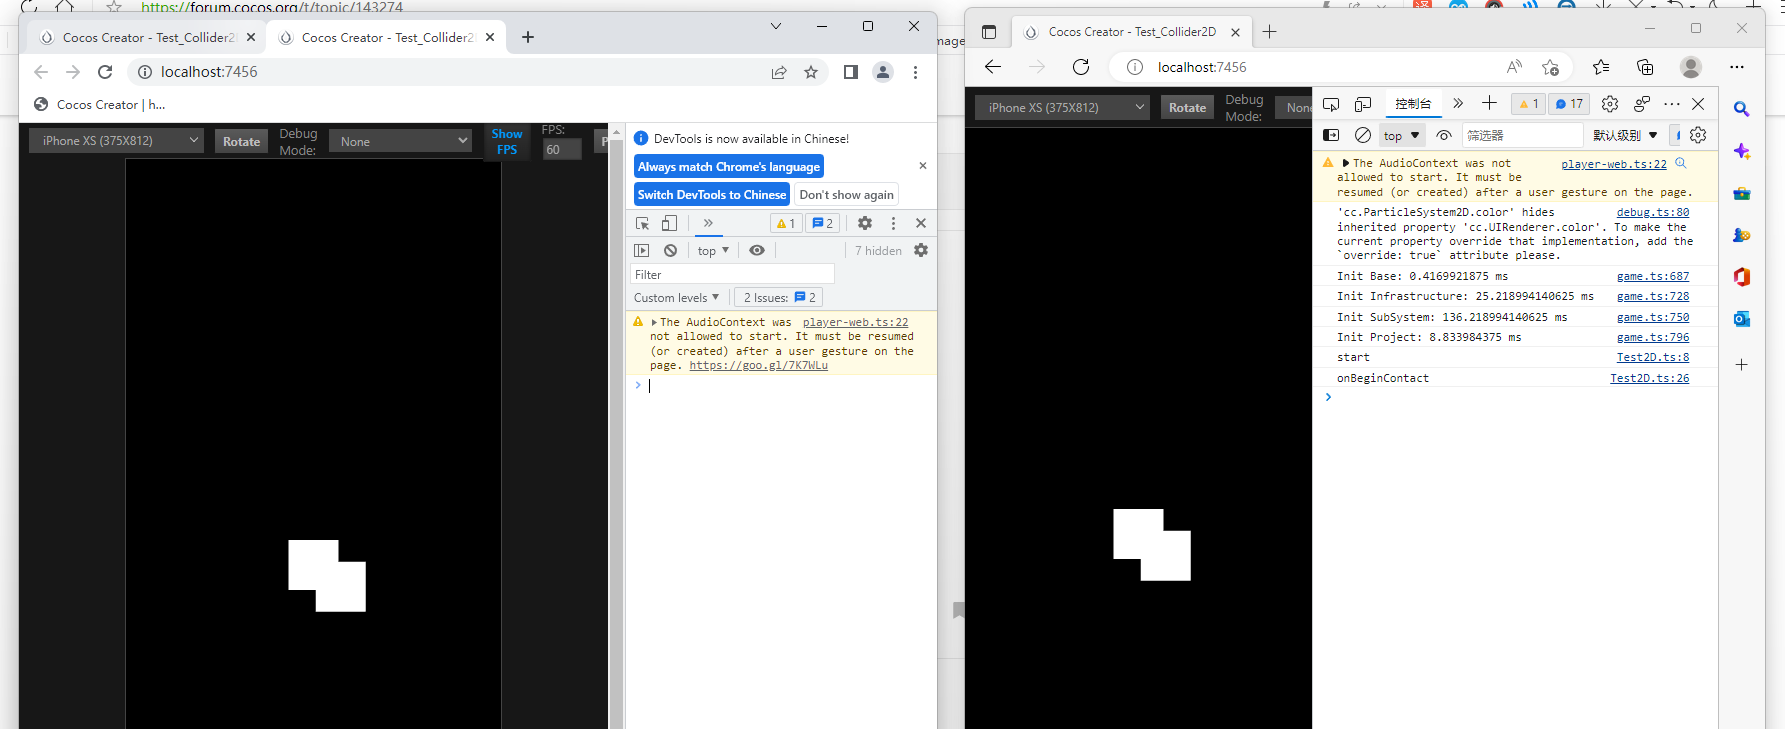1785x729 pixels.
Task: Toggle device toolbar in Chrome DevTools
Action: pyautogui.click(x=669, y=223)
